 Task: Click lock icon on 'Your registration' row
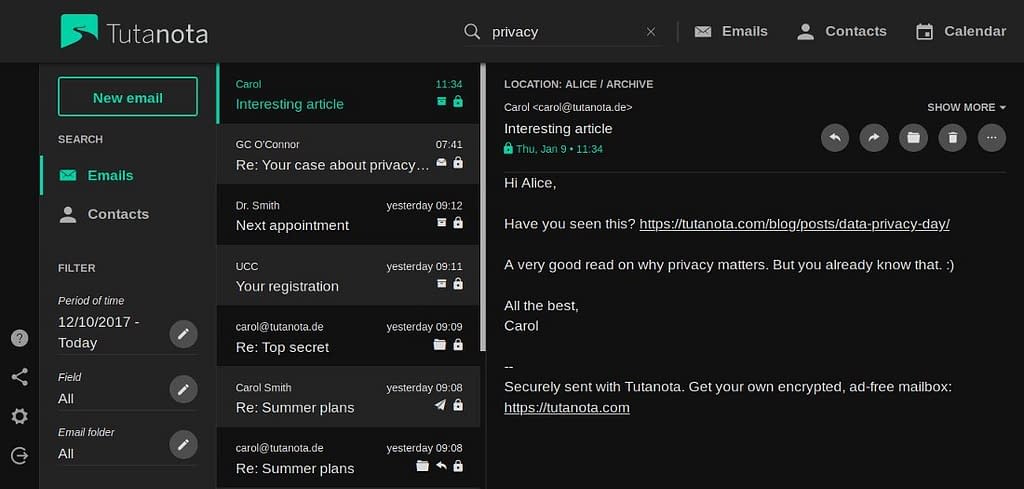click(458, 283)
